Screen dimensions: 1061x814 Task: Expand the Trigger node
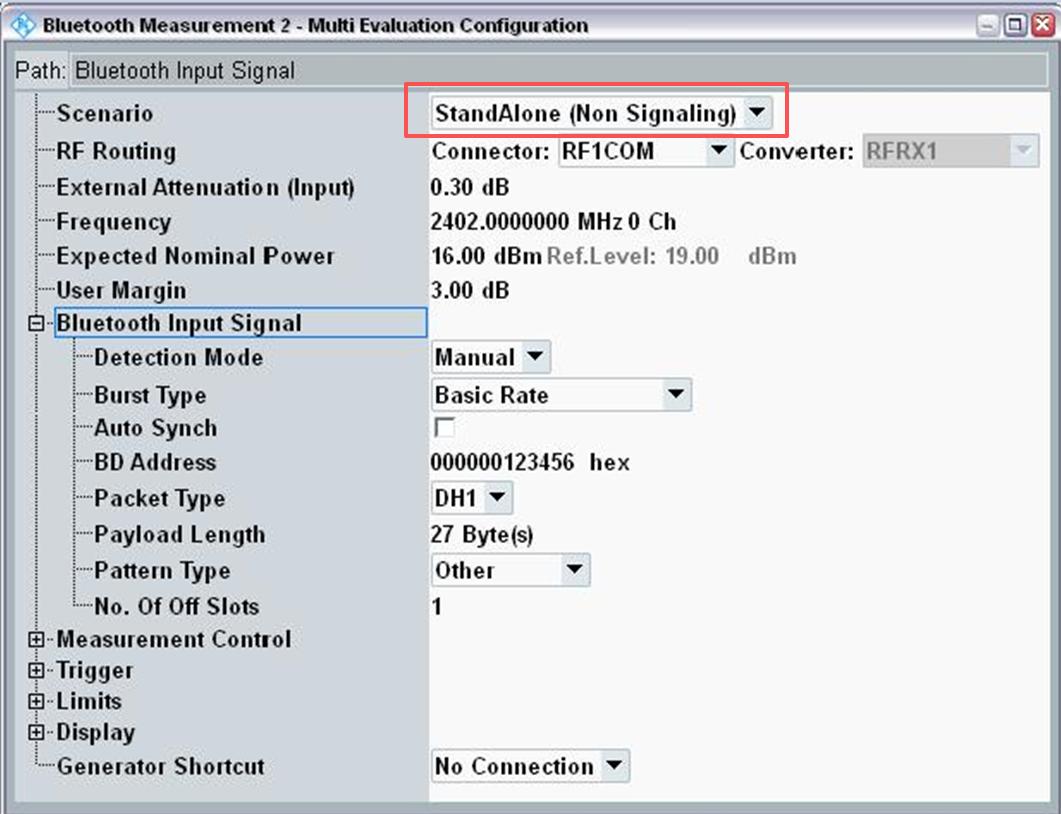[37, 670]
